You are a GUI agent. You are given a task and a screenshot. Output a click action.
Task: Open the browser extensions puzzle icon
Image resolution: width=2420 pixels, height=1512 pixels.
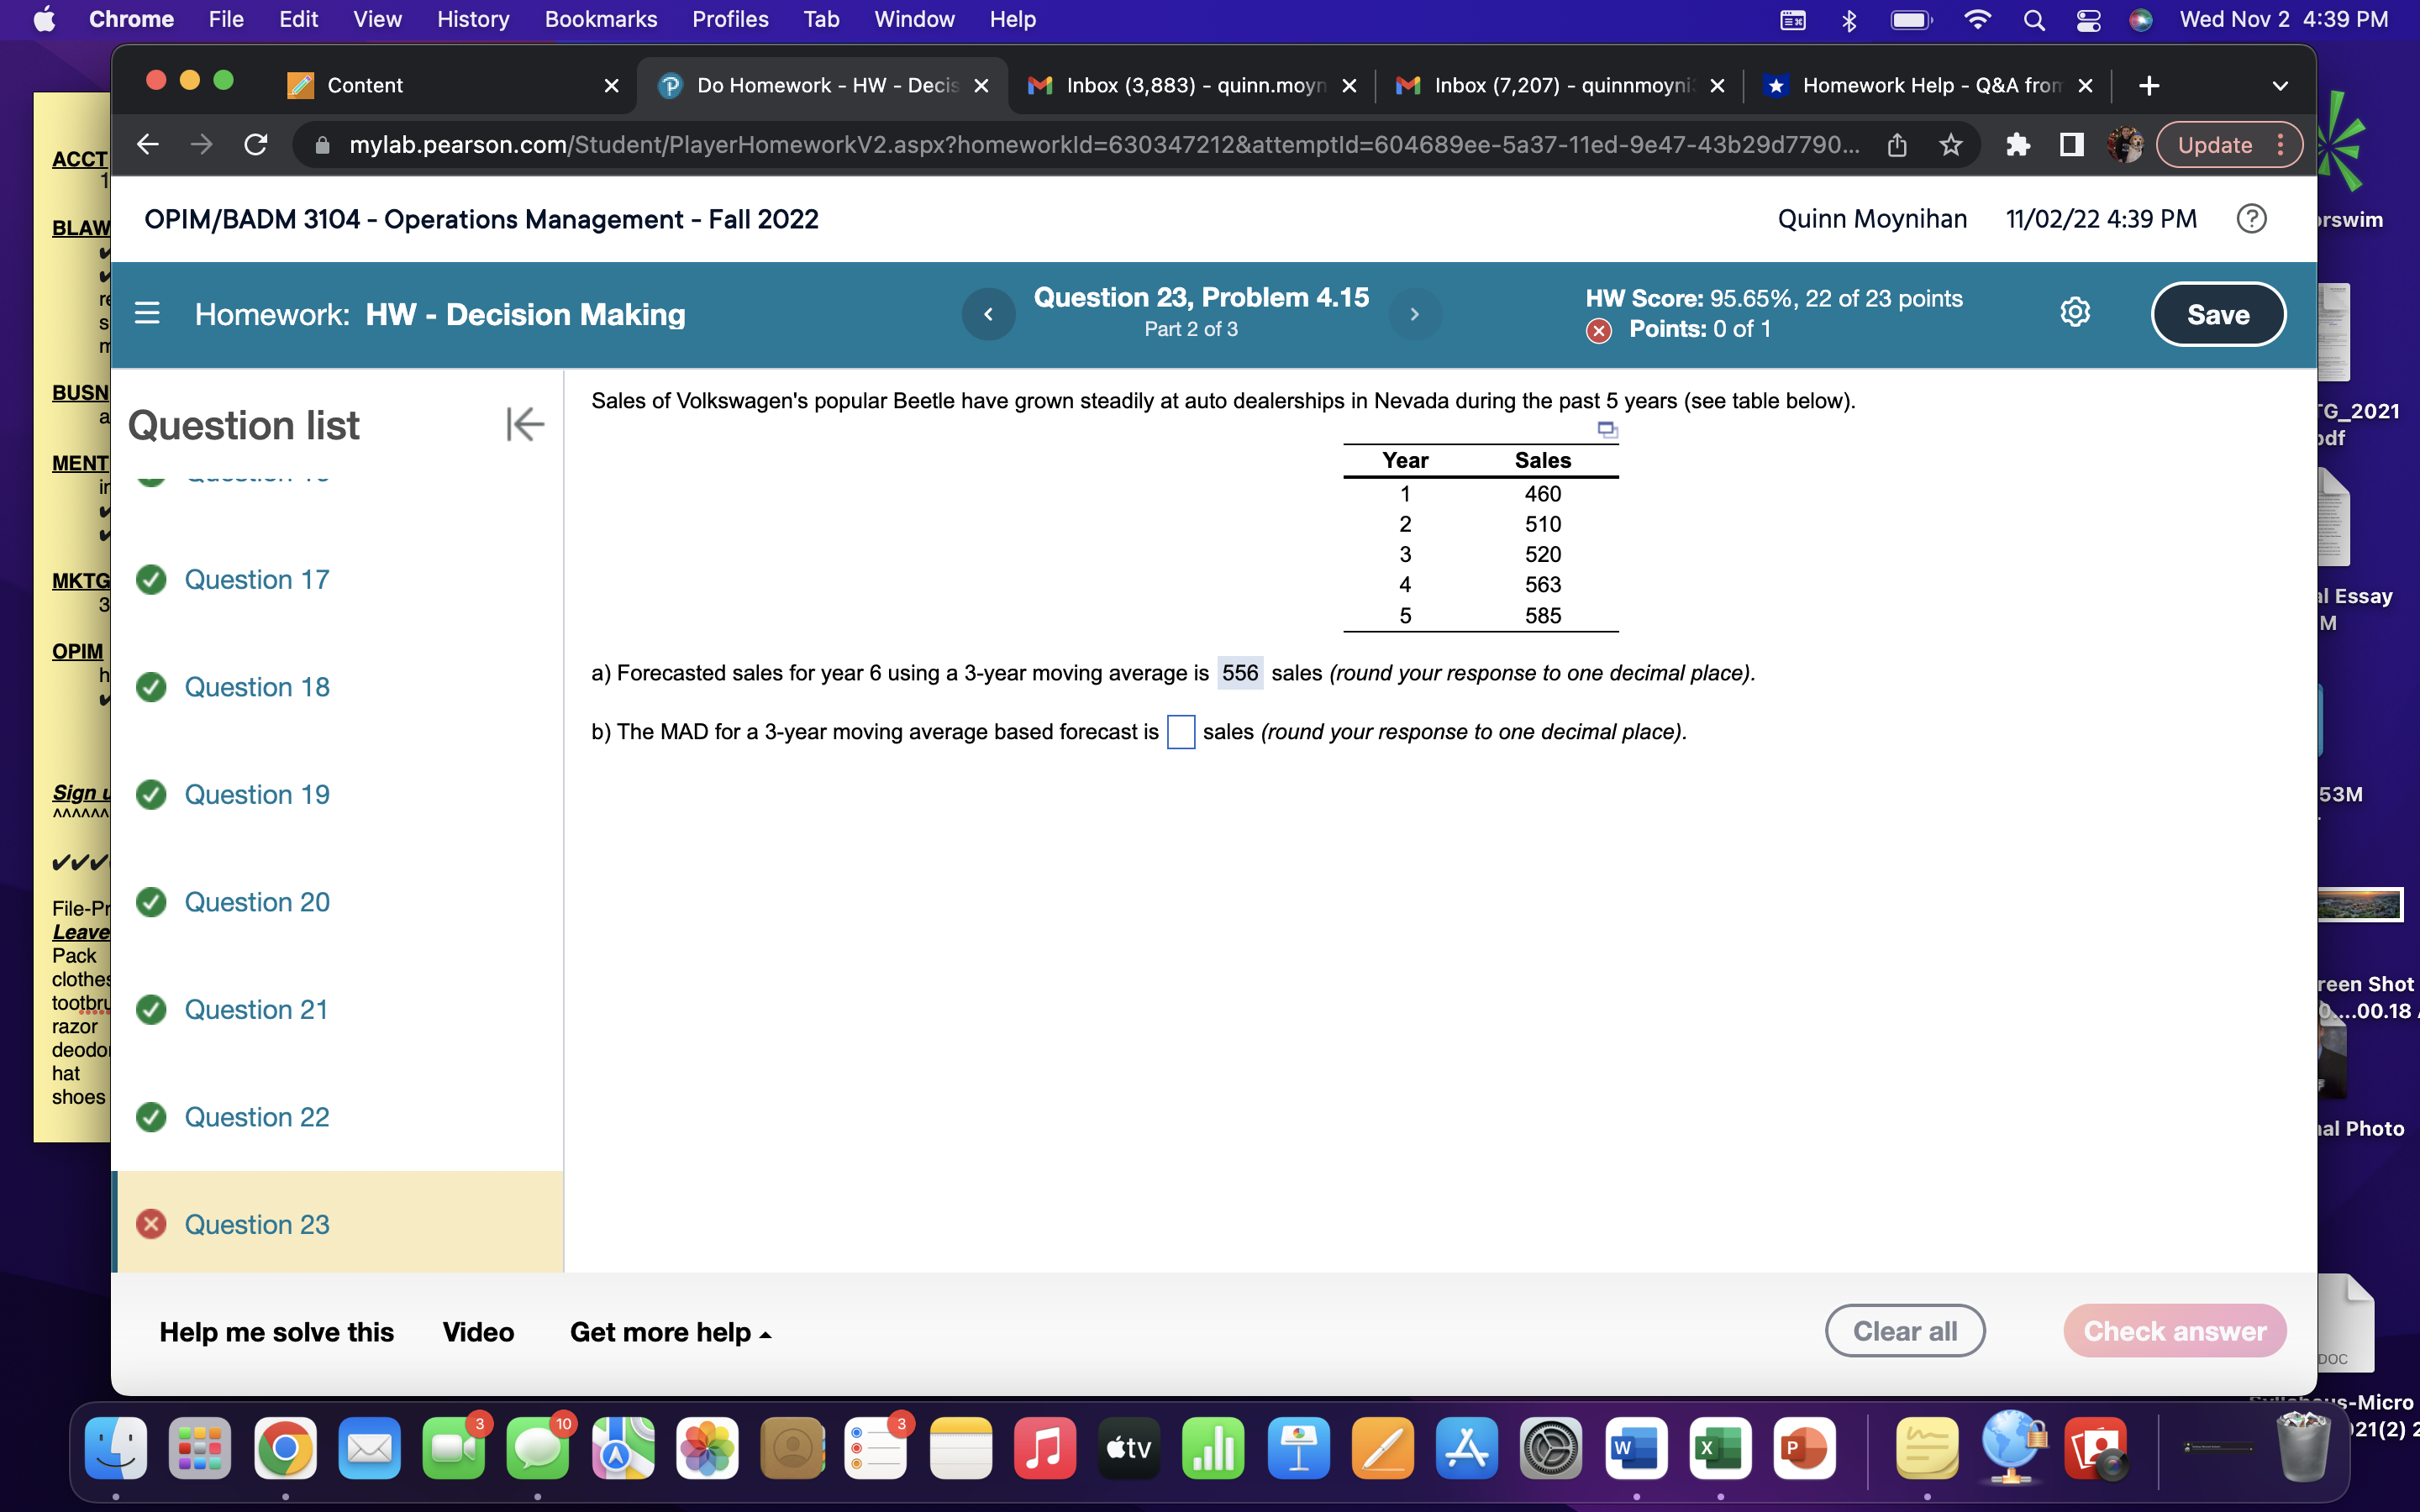pyautogui.click(x=2019, y=144)
